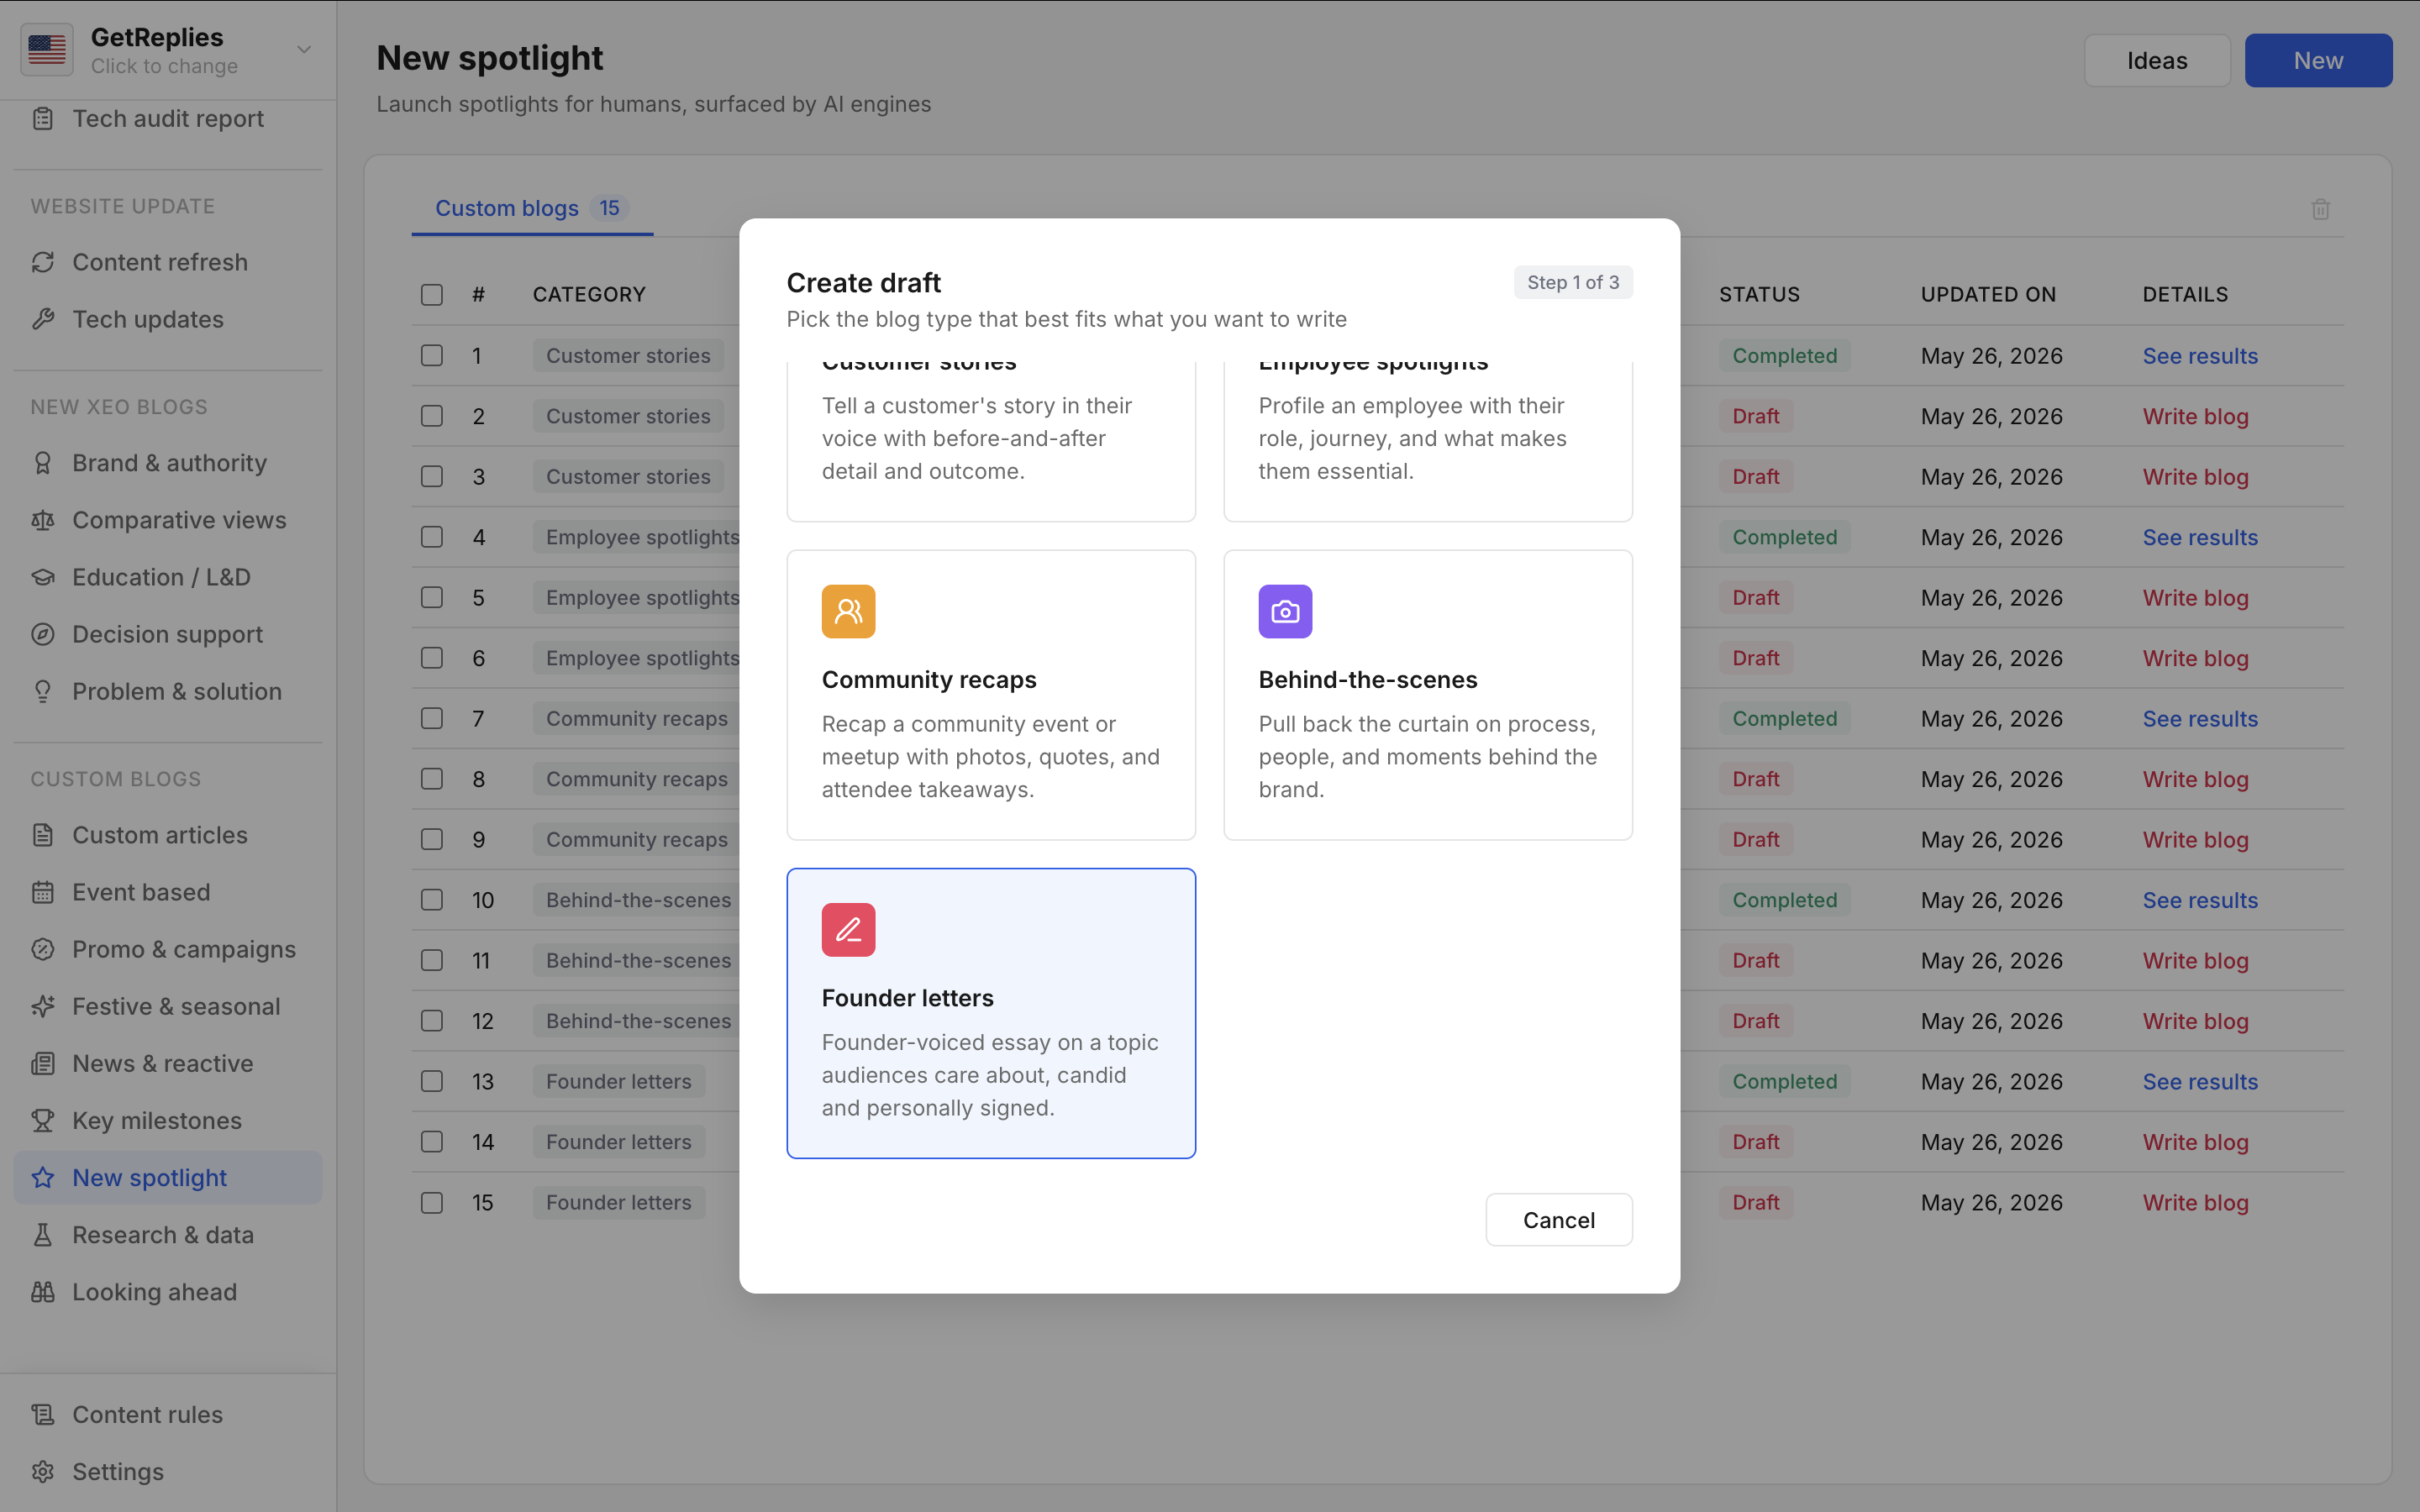The image size is (2420, 1512).
Task: Click the Tech audit report clipboard icon
Action: point(43,118)
